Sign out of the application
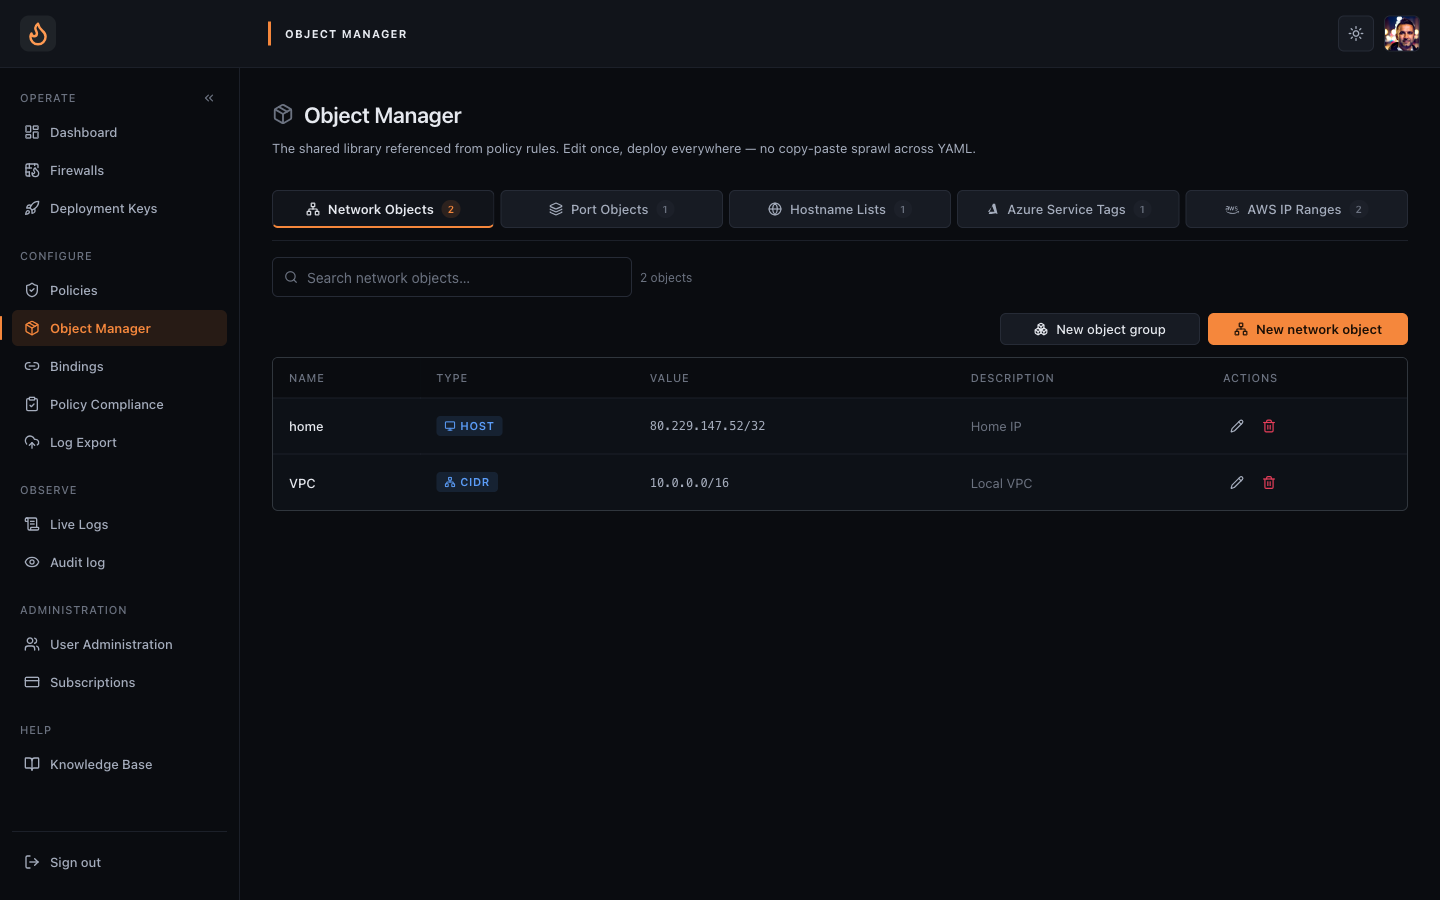The width and height of the screenshot is (1440, 900). pyautogui.click(x=119, y=862)
